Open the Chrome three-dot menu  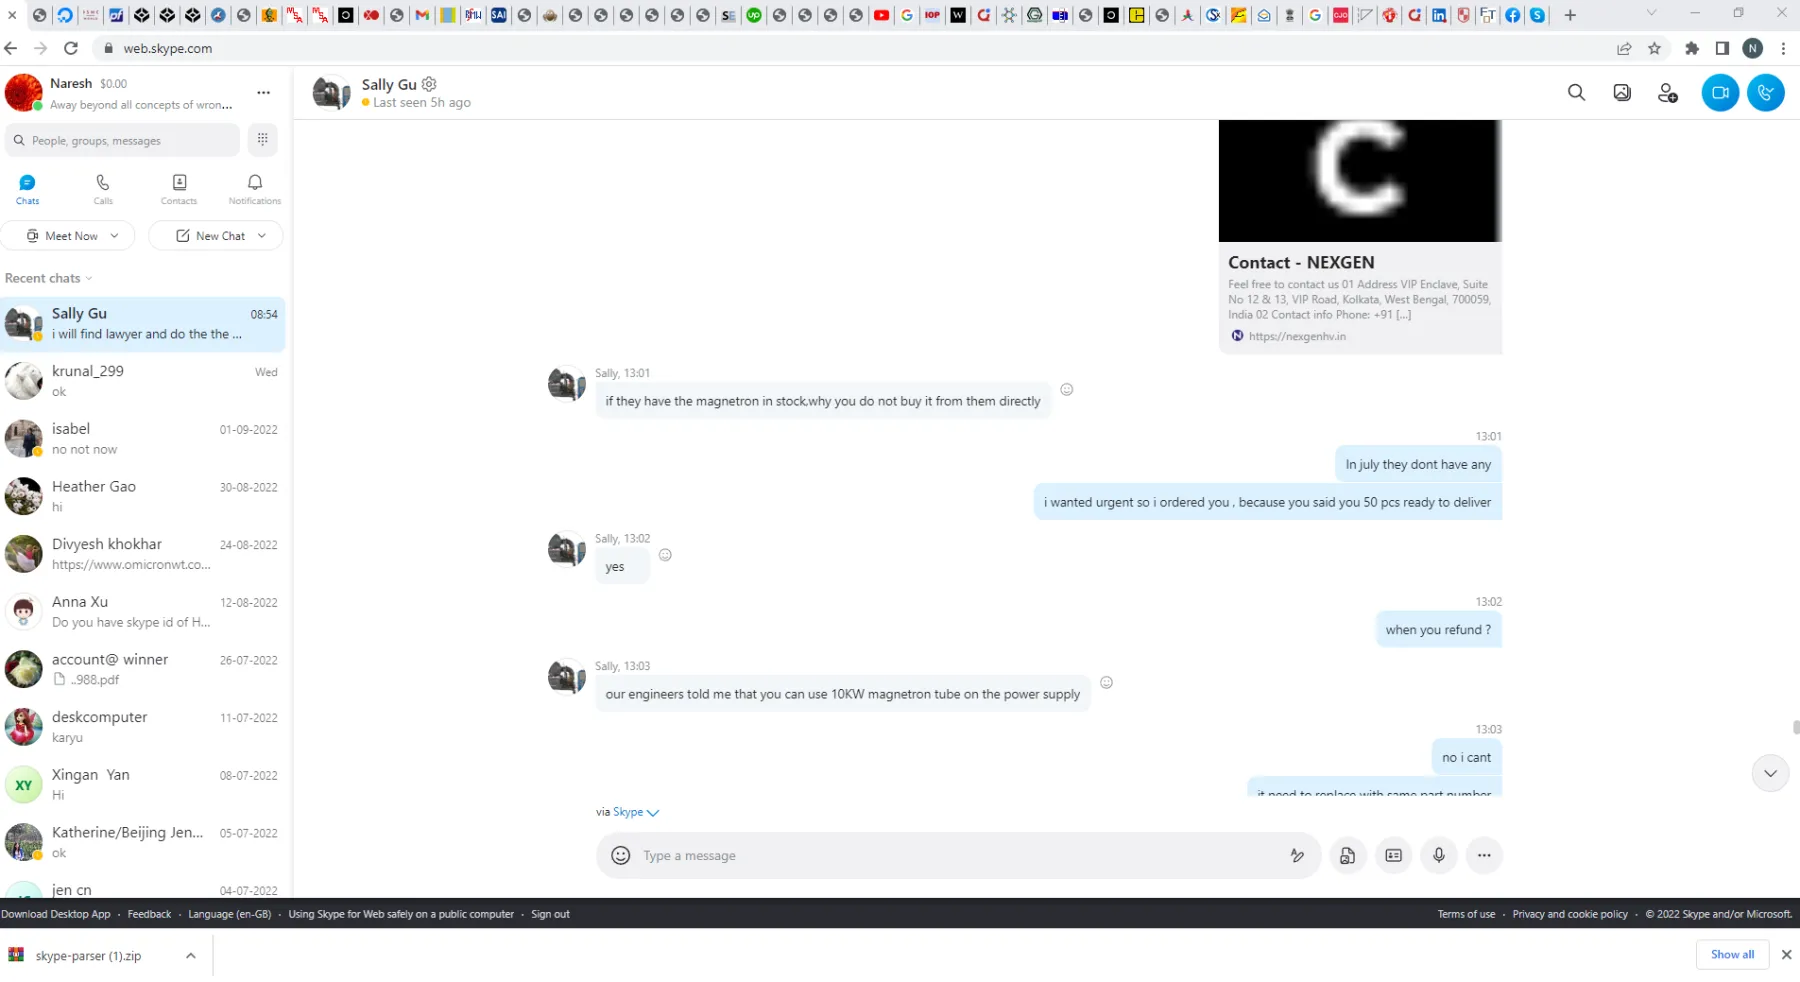click(x=1783, y=48)
